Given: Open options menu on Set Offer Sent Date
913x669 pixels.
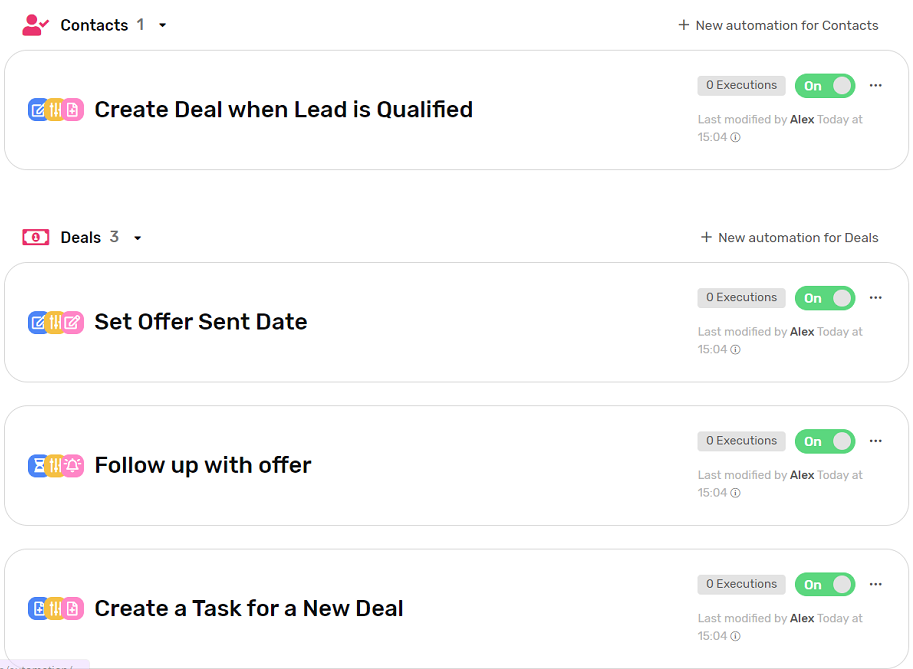Looking at the screenshot, I should (x=876, y=297).
